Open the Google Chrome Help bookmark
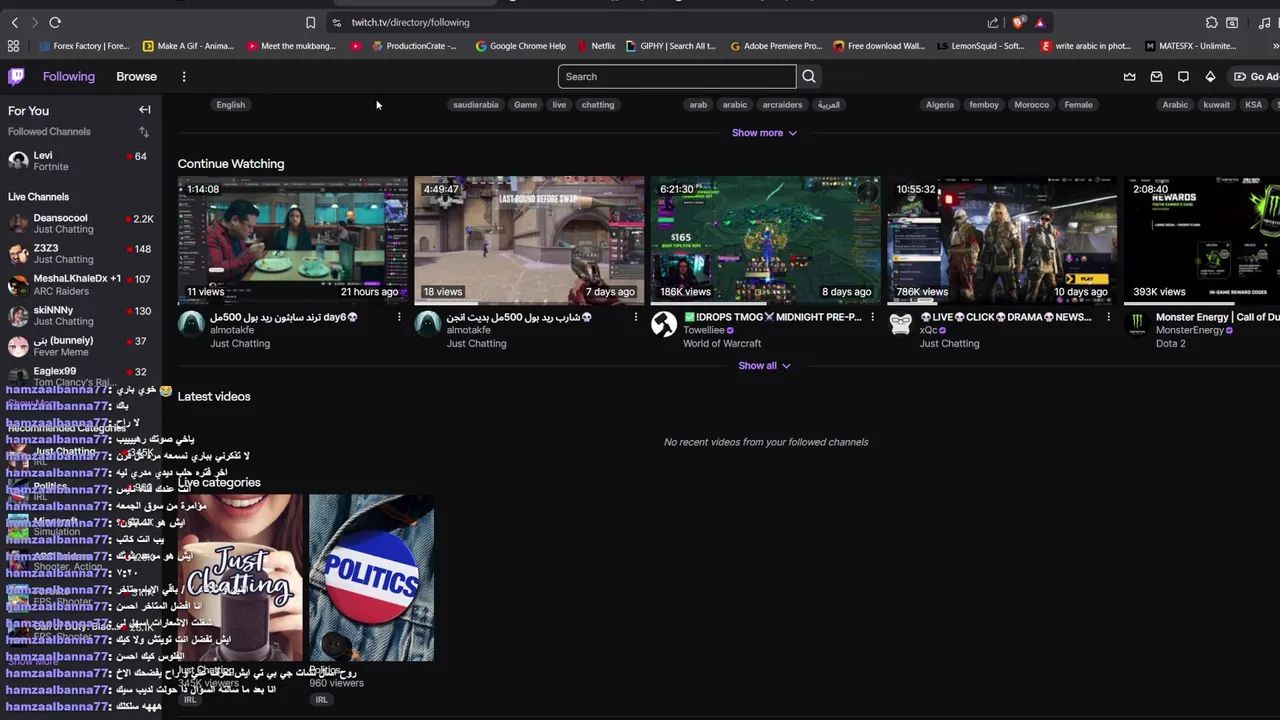The width and height of the screenshot is (1280, 720). [x=520, y=46]
